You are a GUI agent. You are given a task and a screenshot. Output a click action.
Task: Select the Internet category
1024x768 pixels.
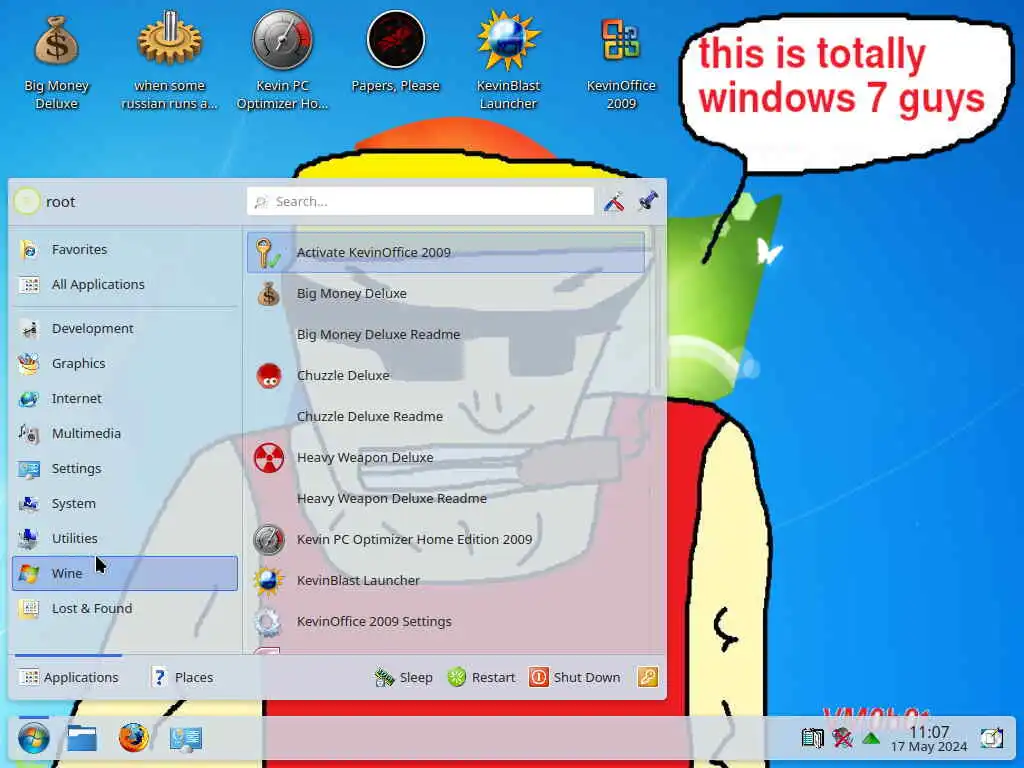point(124,398)
